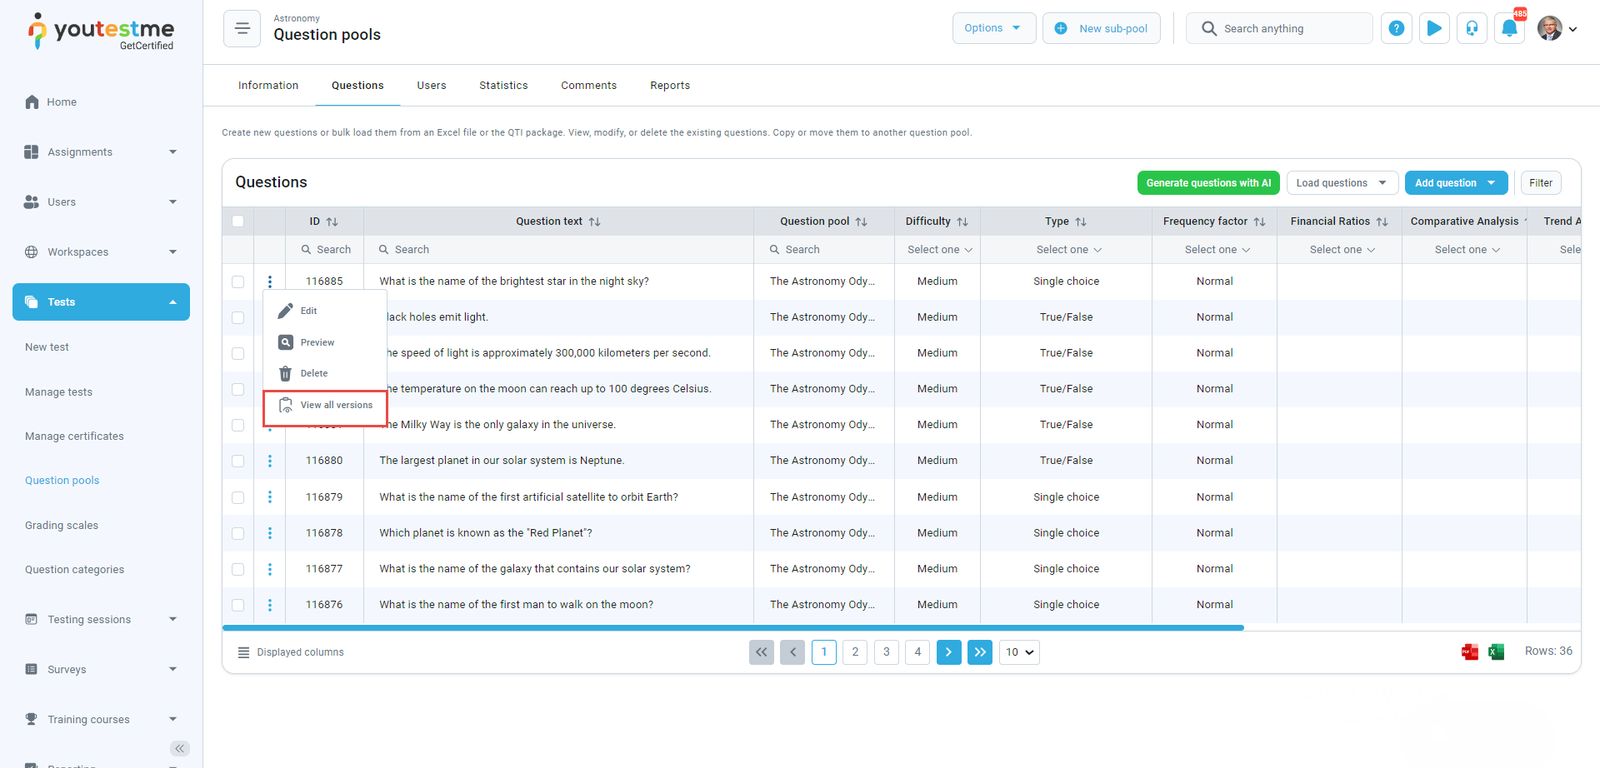Click the blue play icon in header
The width and height of the screenshot is (1600, 768).
(x=1434, y=29)
